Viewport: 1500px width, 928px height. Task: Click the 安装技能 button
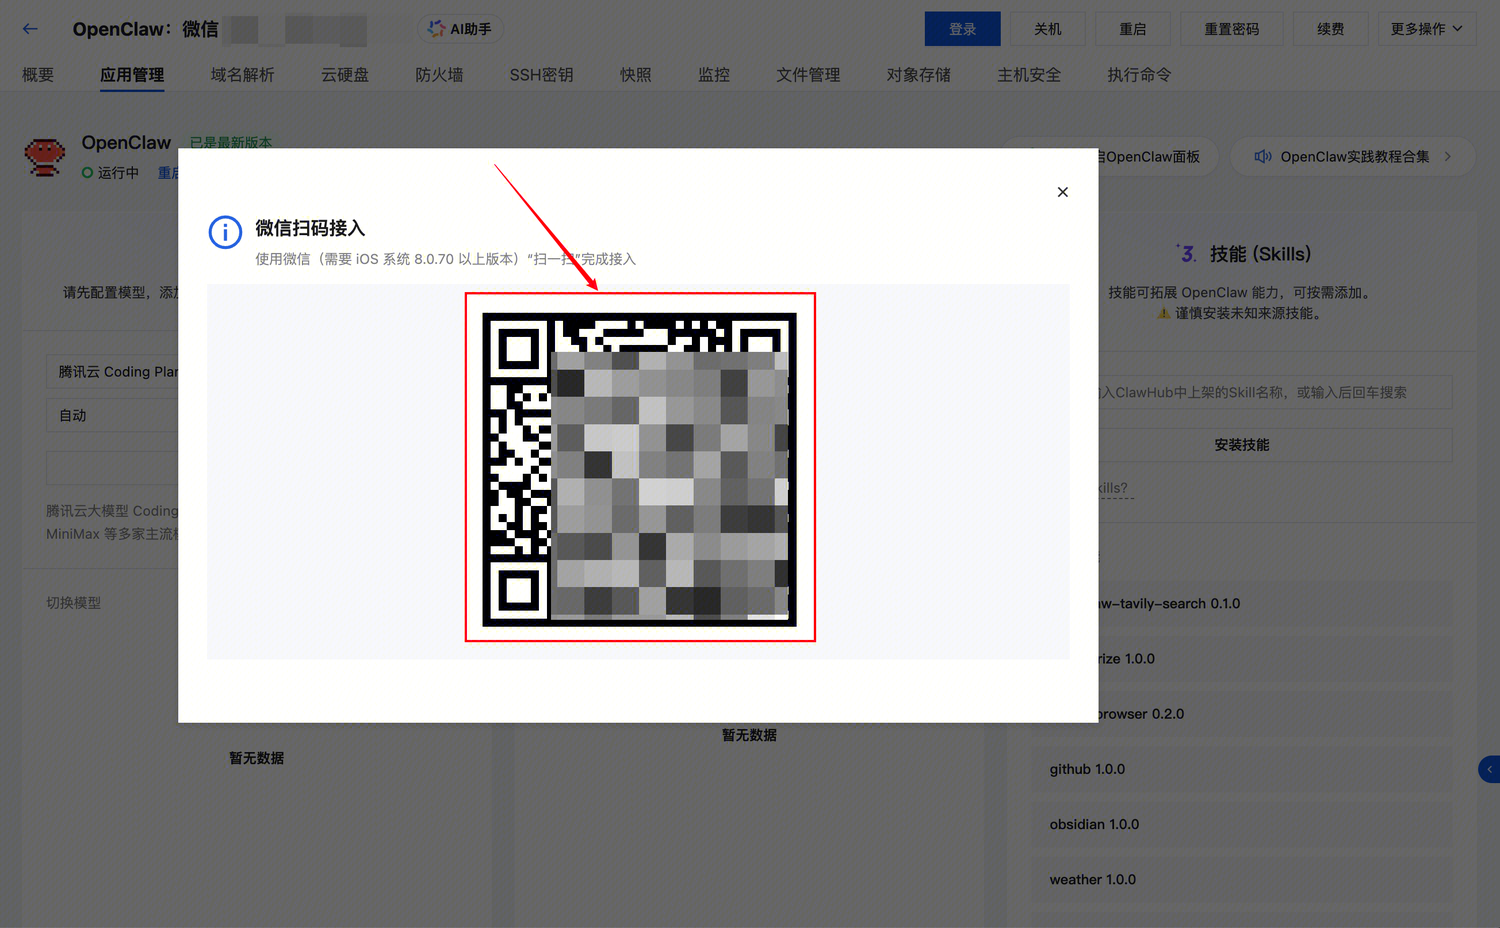(x=1242, y=444)
